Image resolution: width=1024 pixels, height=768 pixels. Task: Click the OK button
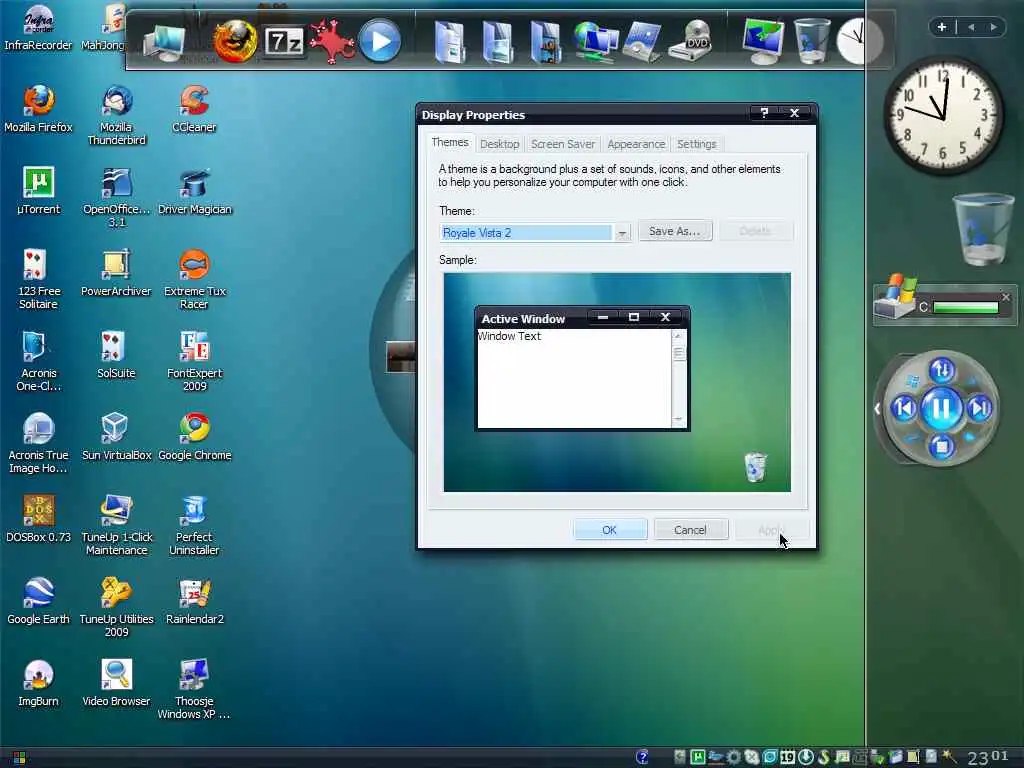click(610, 530)
